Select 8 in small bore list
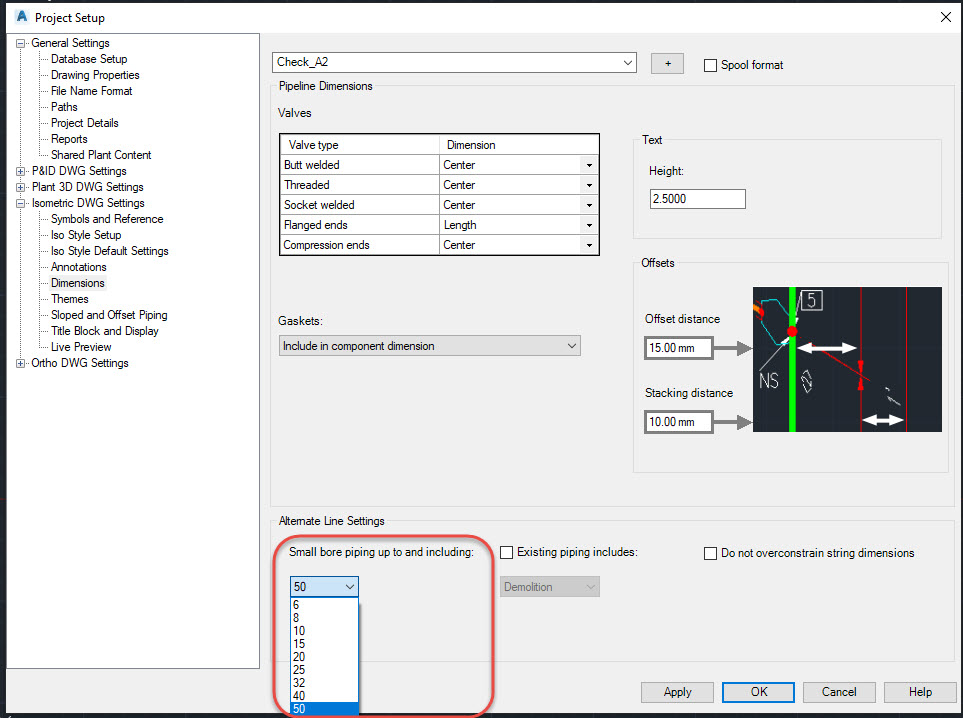963x718 pixels. pos(324,618)
